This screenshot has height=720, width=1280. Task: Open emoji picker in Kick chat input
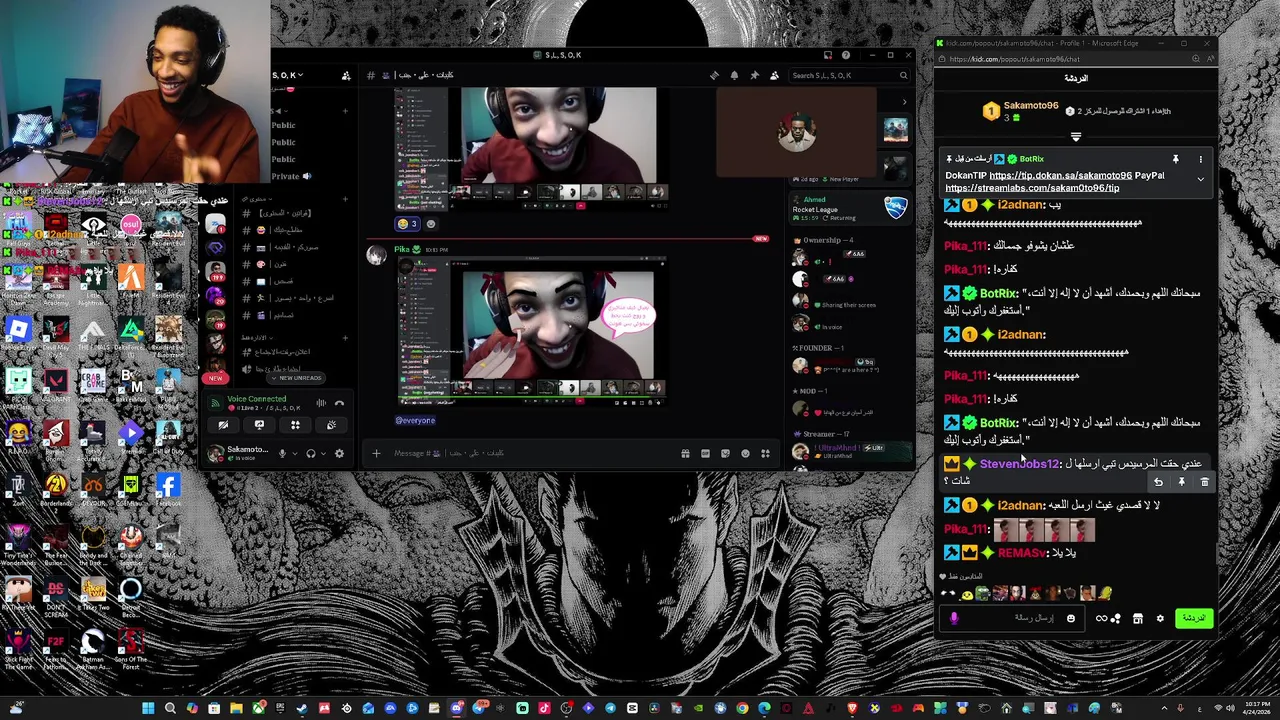point(1071,618)
